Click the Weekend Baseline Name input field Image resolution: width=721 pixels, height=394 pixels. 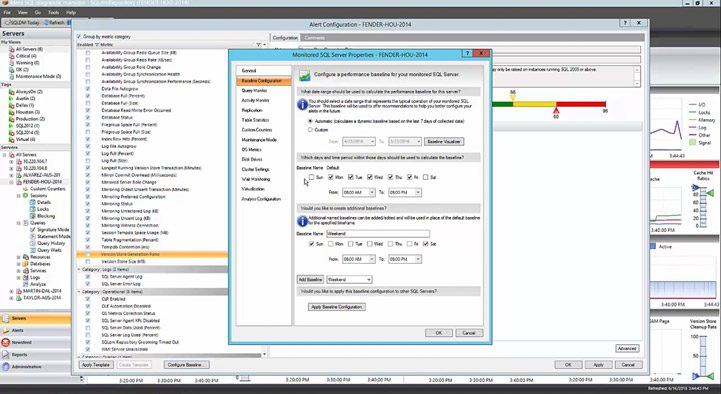(x=378, y=234)
